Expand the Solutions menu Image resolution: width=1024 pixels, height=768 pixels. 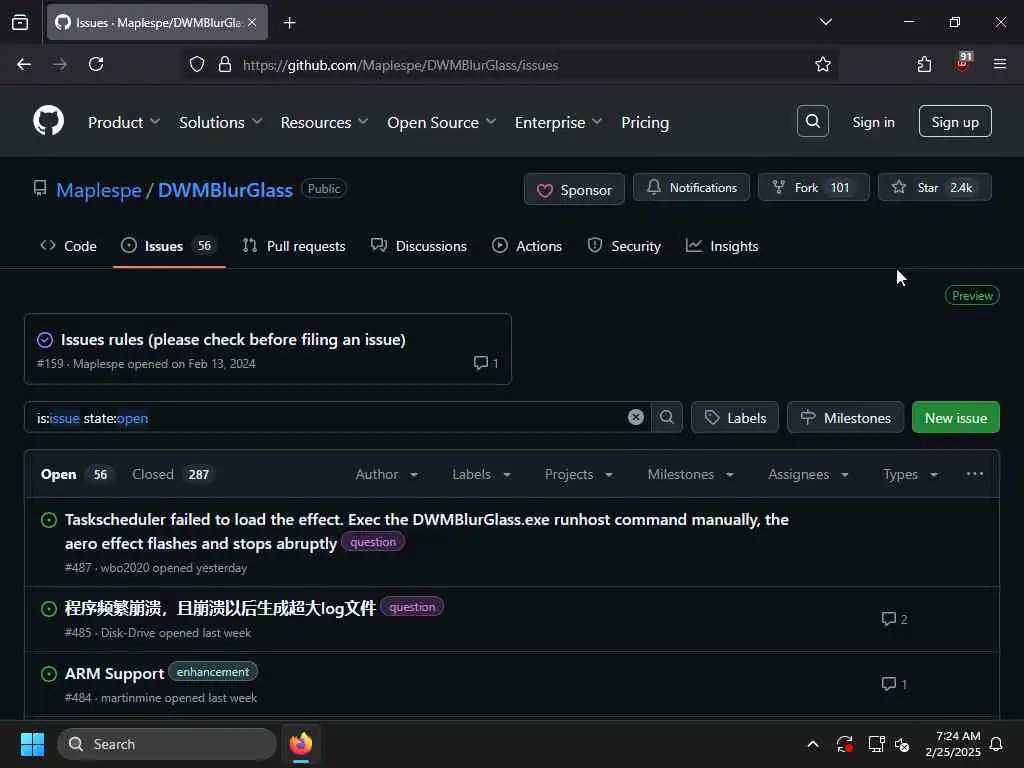point(220,122)
